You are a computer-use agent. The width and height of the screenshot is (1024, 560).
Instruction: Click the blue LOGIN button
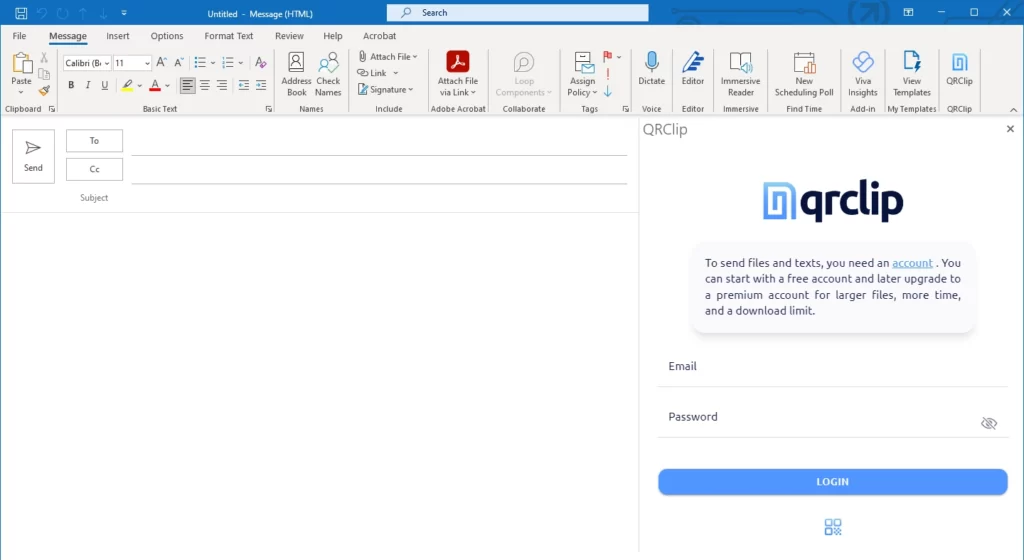tap(833, 482)
